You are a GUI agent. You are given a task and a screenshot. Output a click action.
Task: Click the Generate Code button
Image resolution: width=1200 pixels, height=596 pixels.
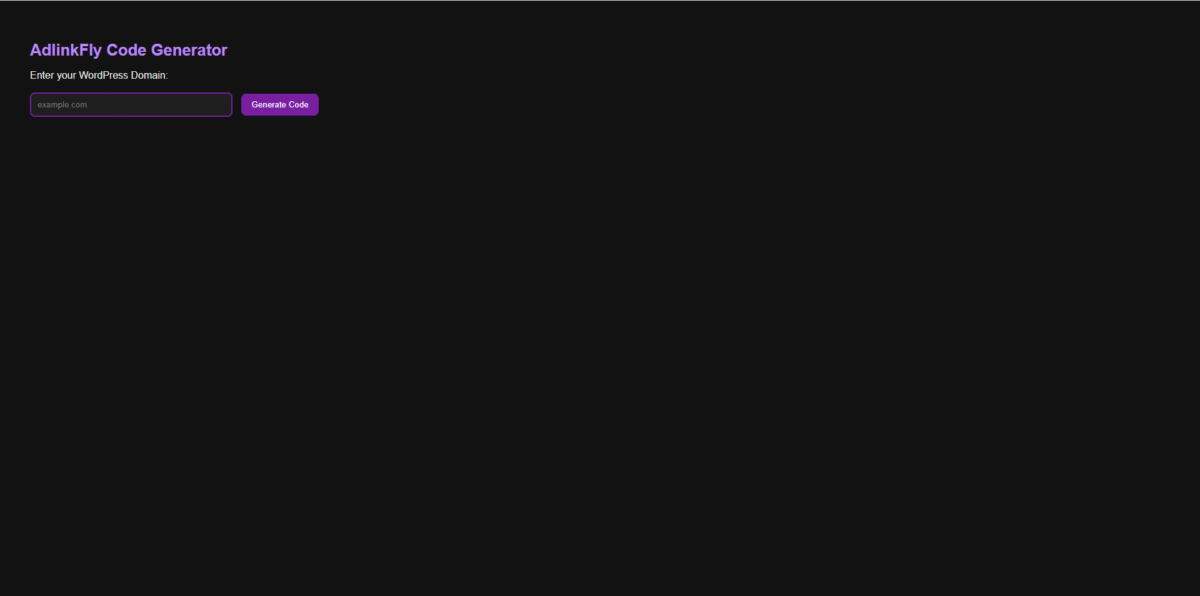(x=280, y=105)
